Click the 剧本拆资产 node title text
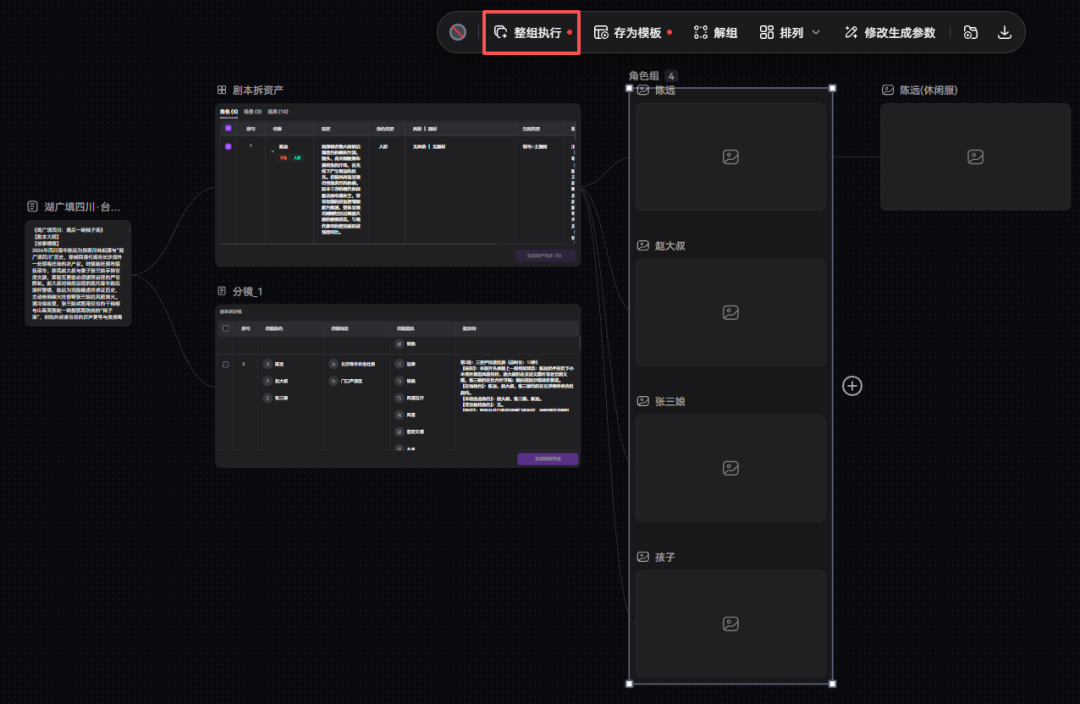The image size is (1080, 704). (x=258, y=90)
